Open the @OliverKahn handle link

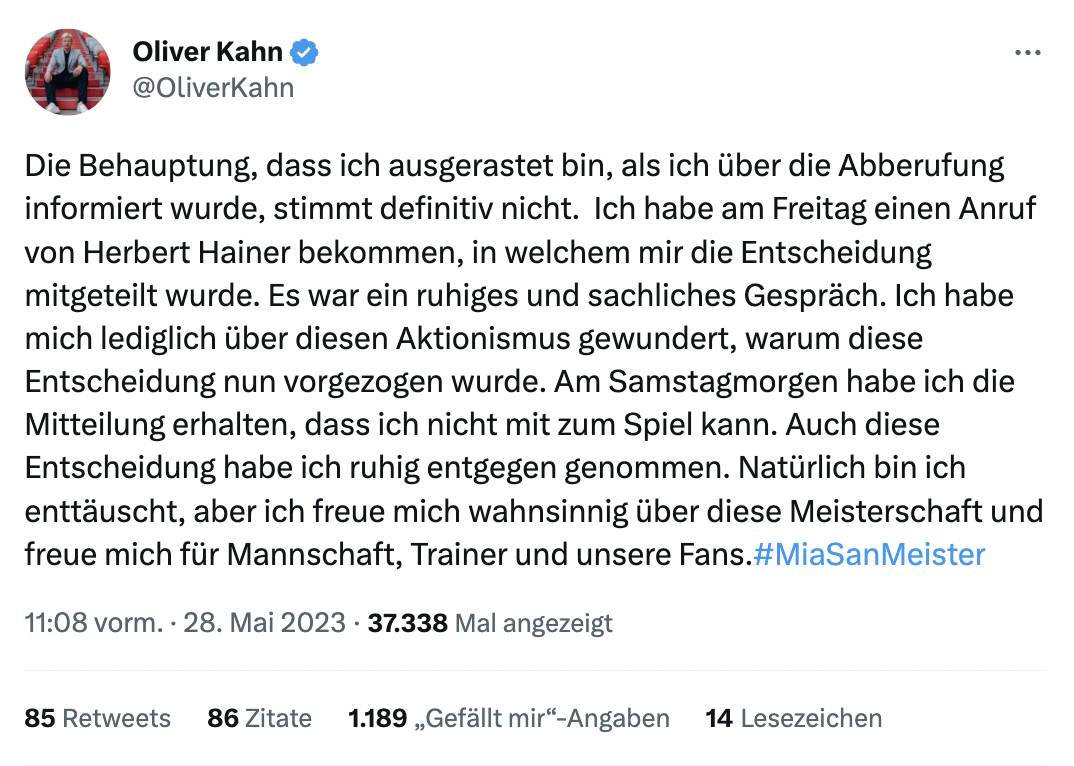click(213, 87)
